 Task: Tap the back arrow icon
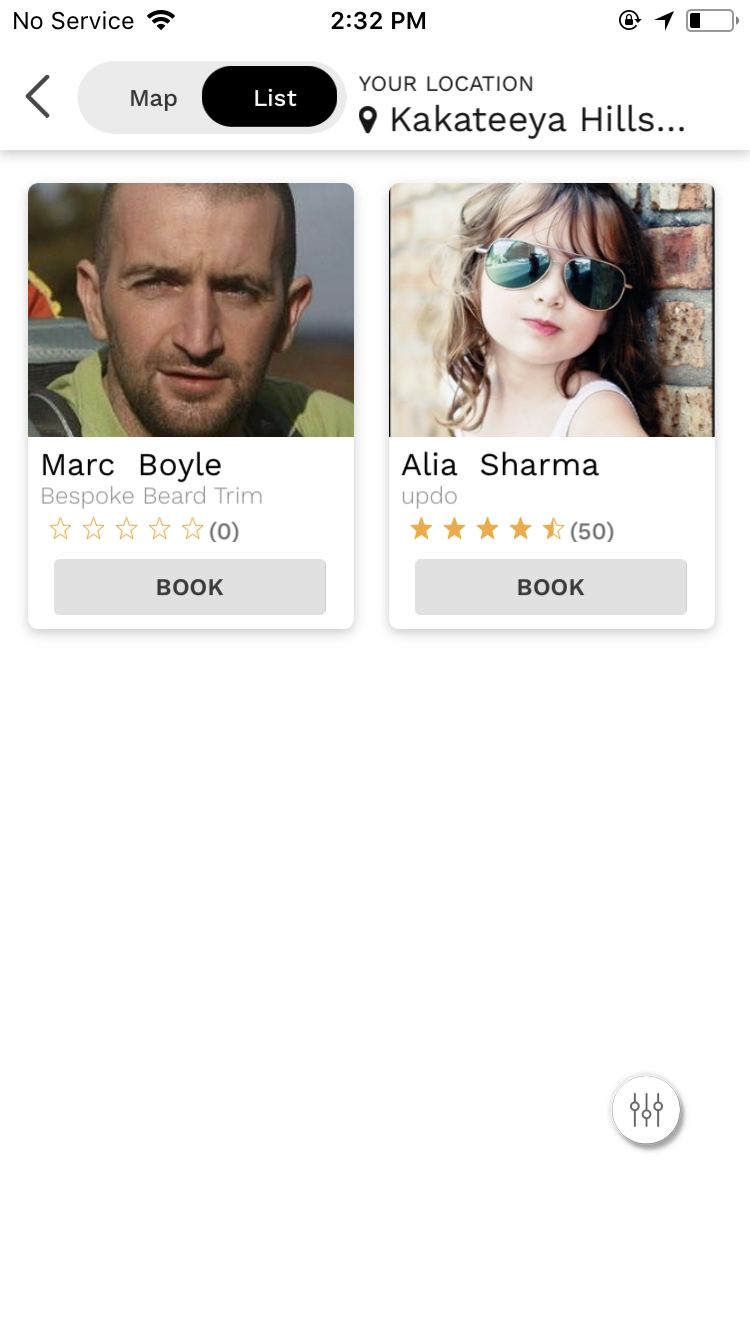click(x=38, y=97)
